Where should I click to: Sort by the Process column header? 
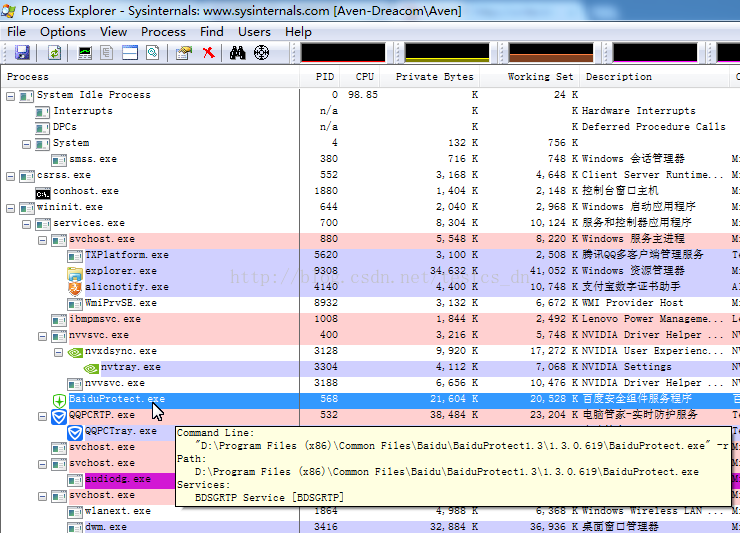150,77
